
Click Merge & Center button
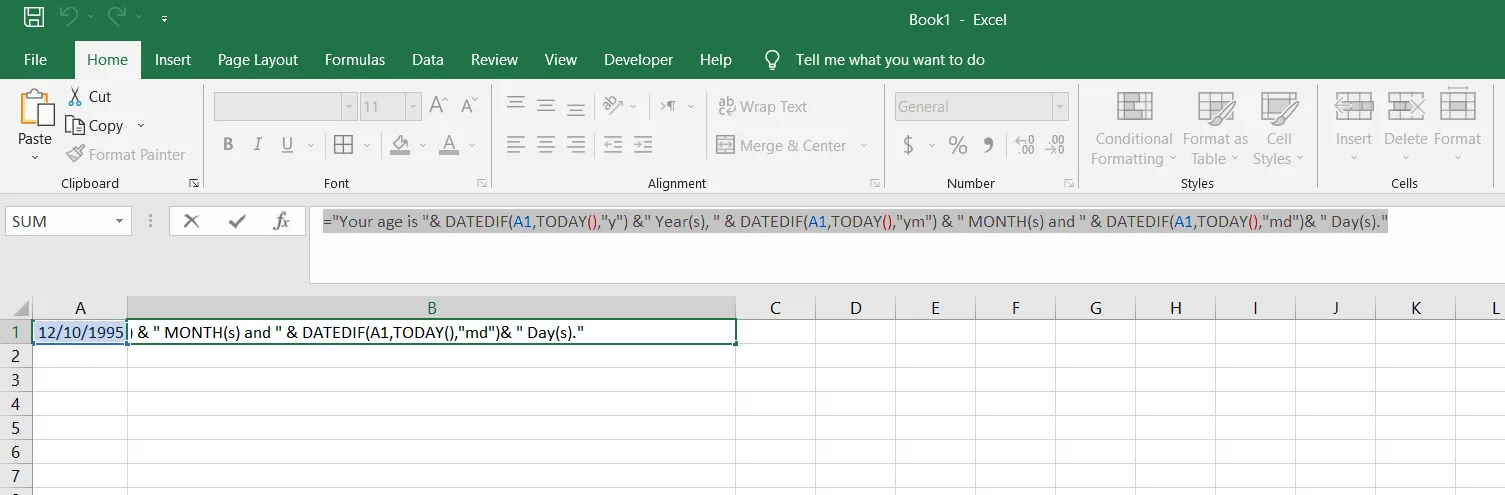point(782,146)
